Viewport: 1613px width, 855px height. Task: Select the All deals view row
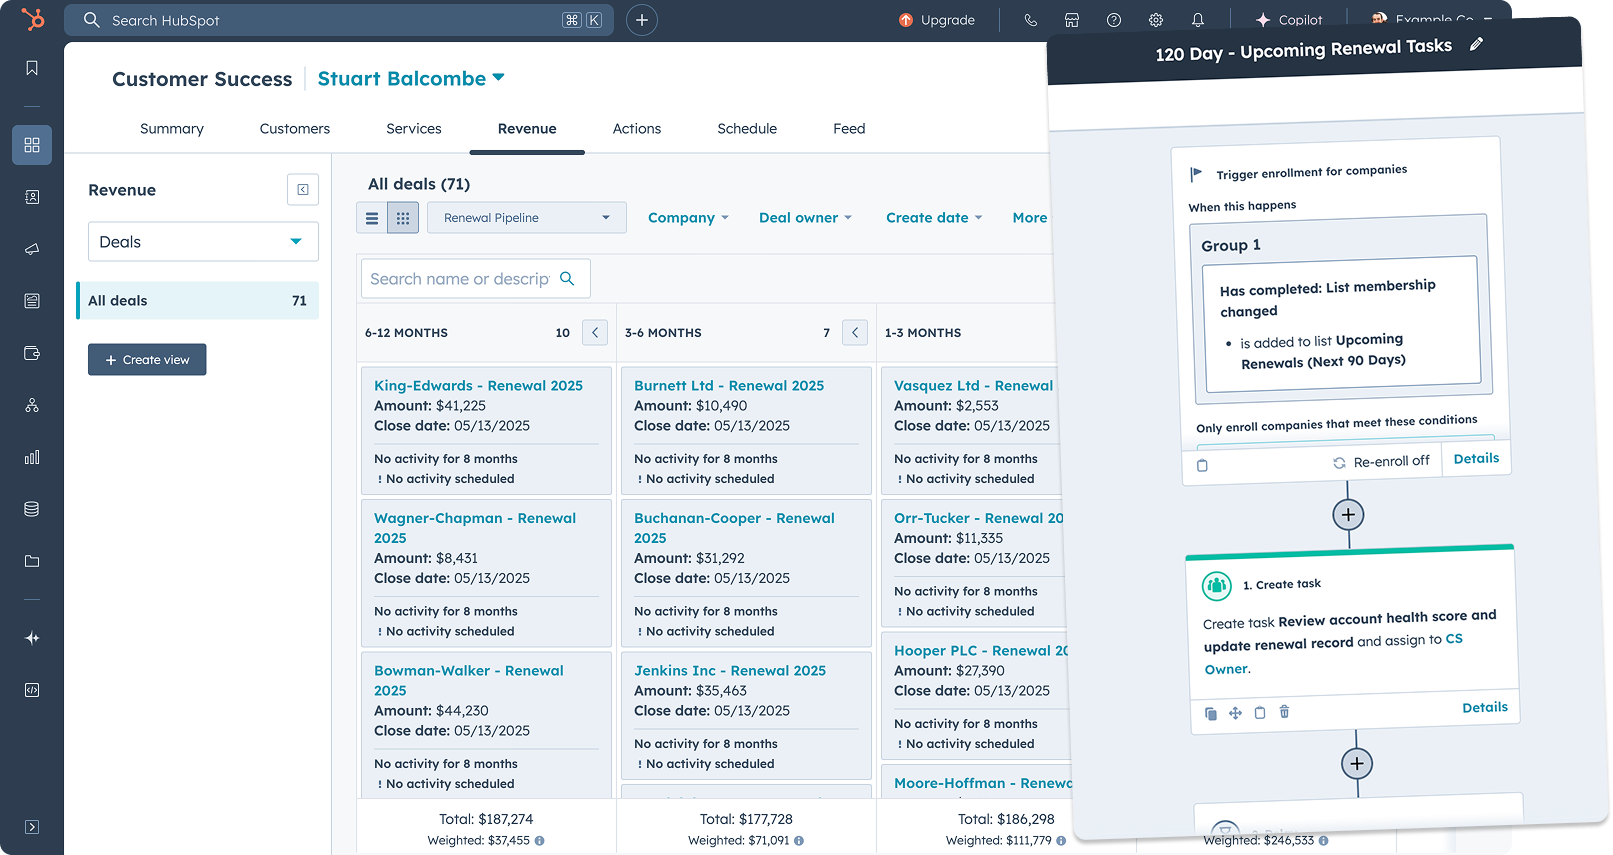(198, 301)
